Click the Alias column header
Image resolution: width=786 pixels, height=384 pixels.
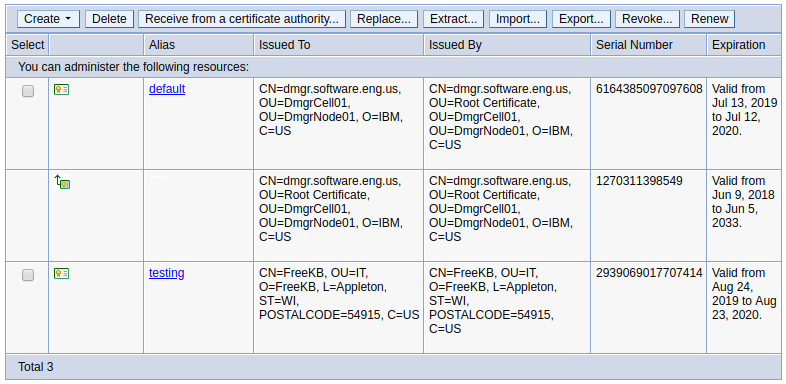point(199,45)
